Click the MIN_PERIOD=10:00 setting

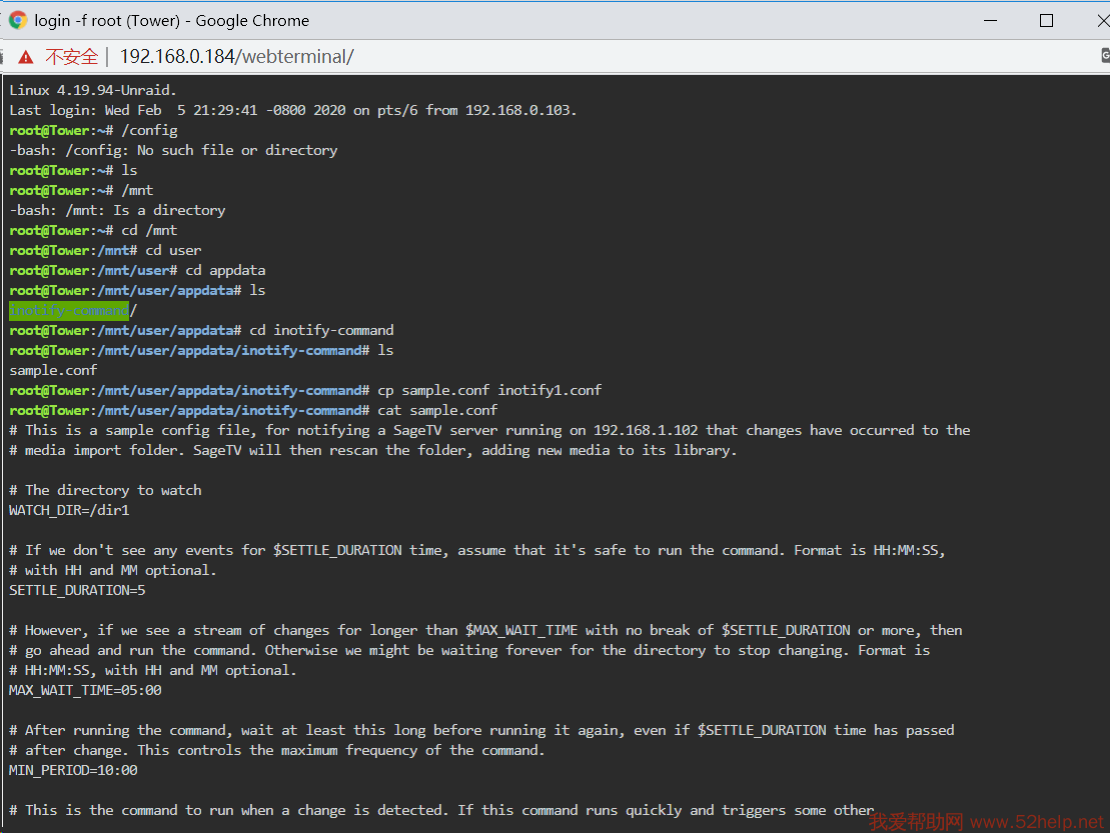pos(73,770)
